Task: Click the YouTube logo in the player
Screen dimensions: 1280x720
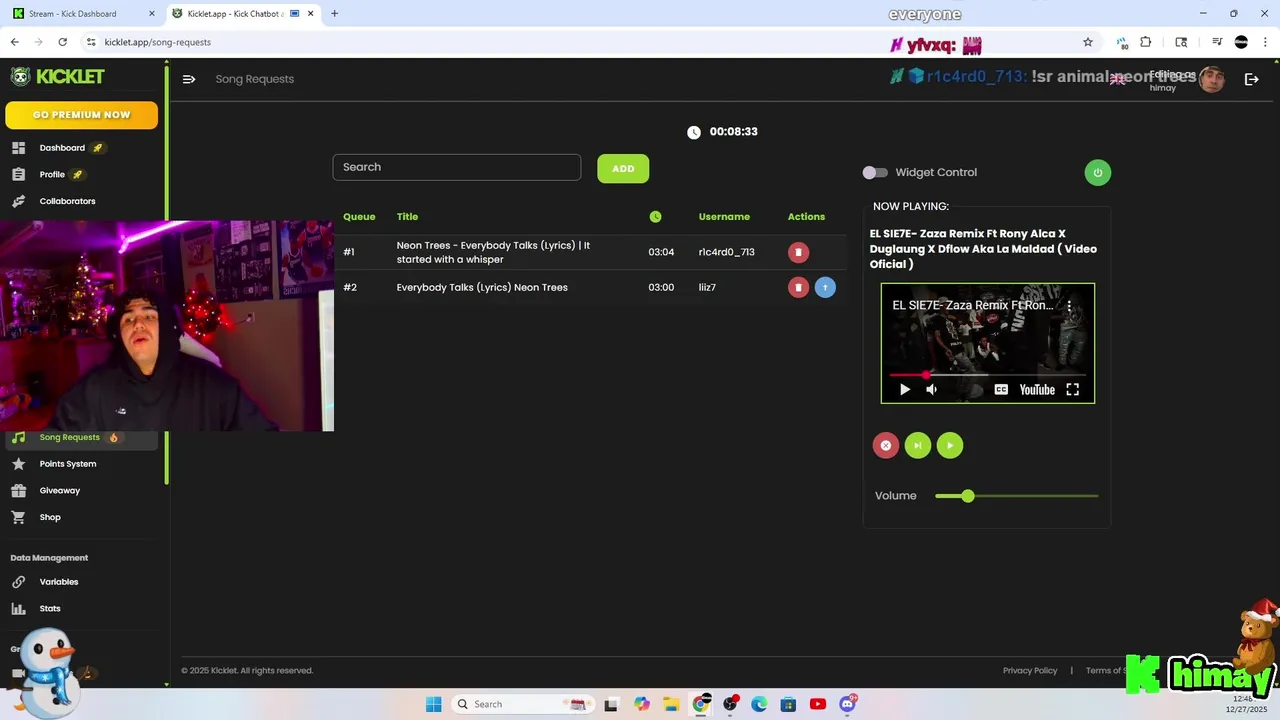Action: tap(1037, 390)
